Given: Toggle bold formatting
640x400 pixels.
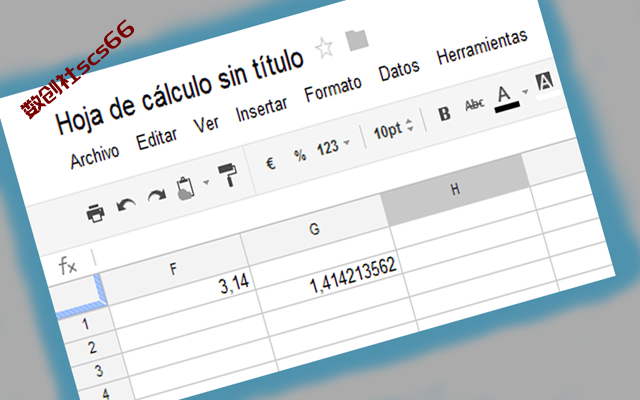Looking at the screenshot, I should [444, 114].
